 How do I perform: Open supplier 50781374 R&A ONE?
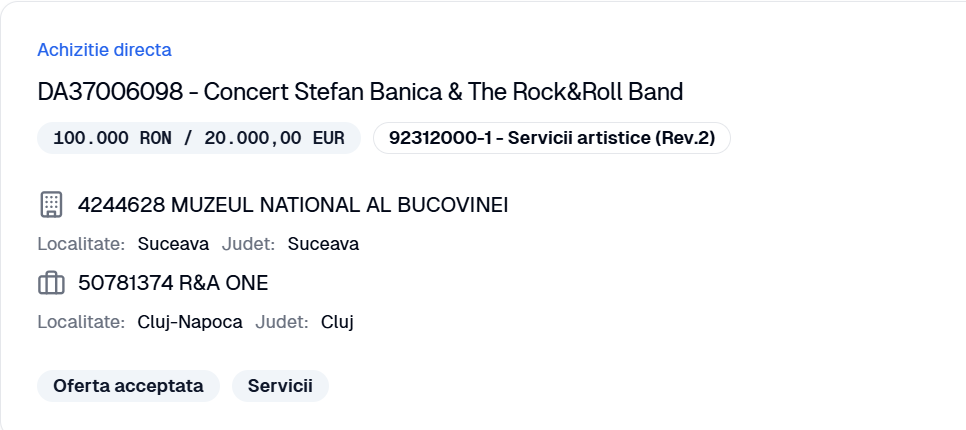coord(173,283)
